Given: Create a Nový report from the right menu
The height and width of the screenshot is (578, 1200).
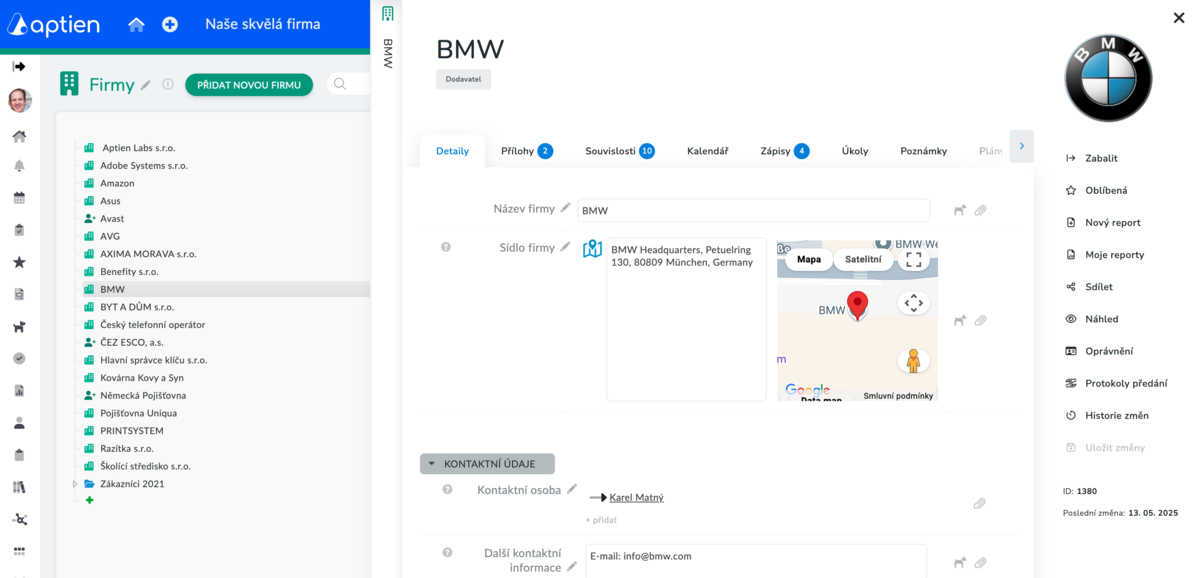Looking at the screenshot, I should point(1103,222).
